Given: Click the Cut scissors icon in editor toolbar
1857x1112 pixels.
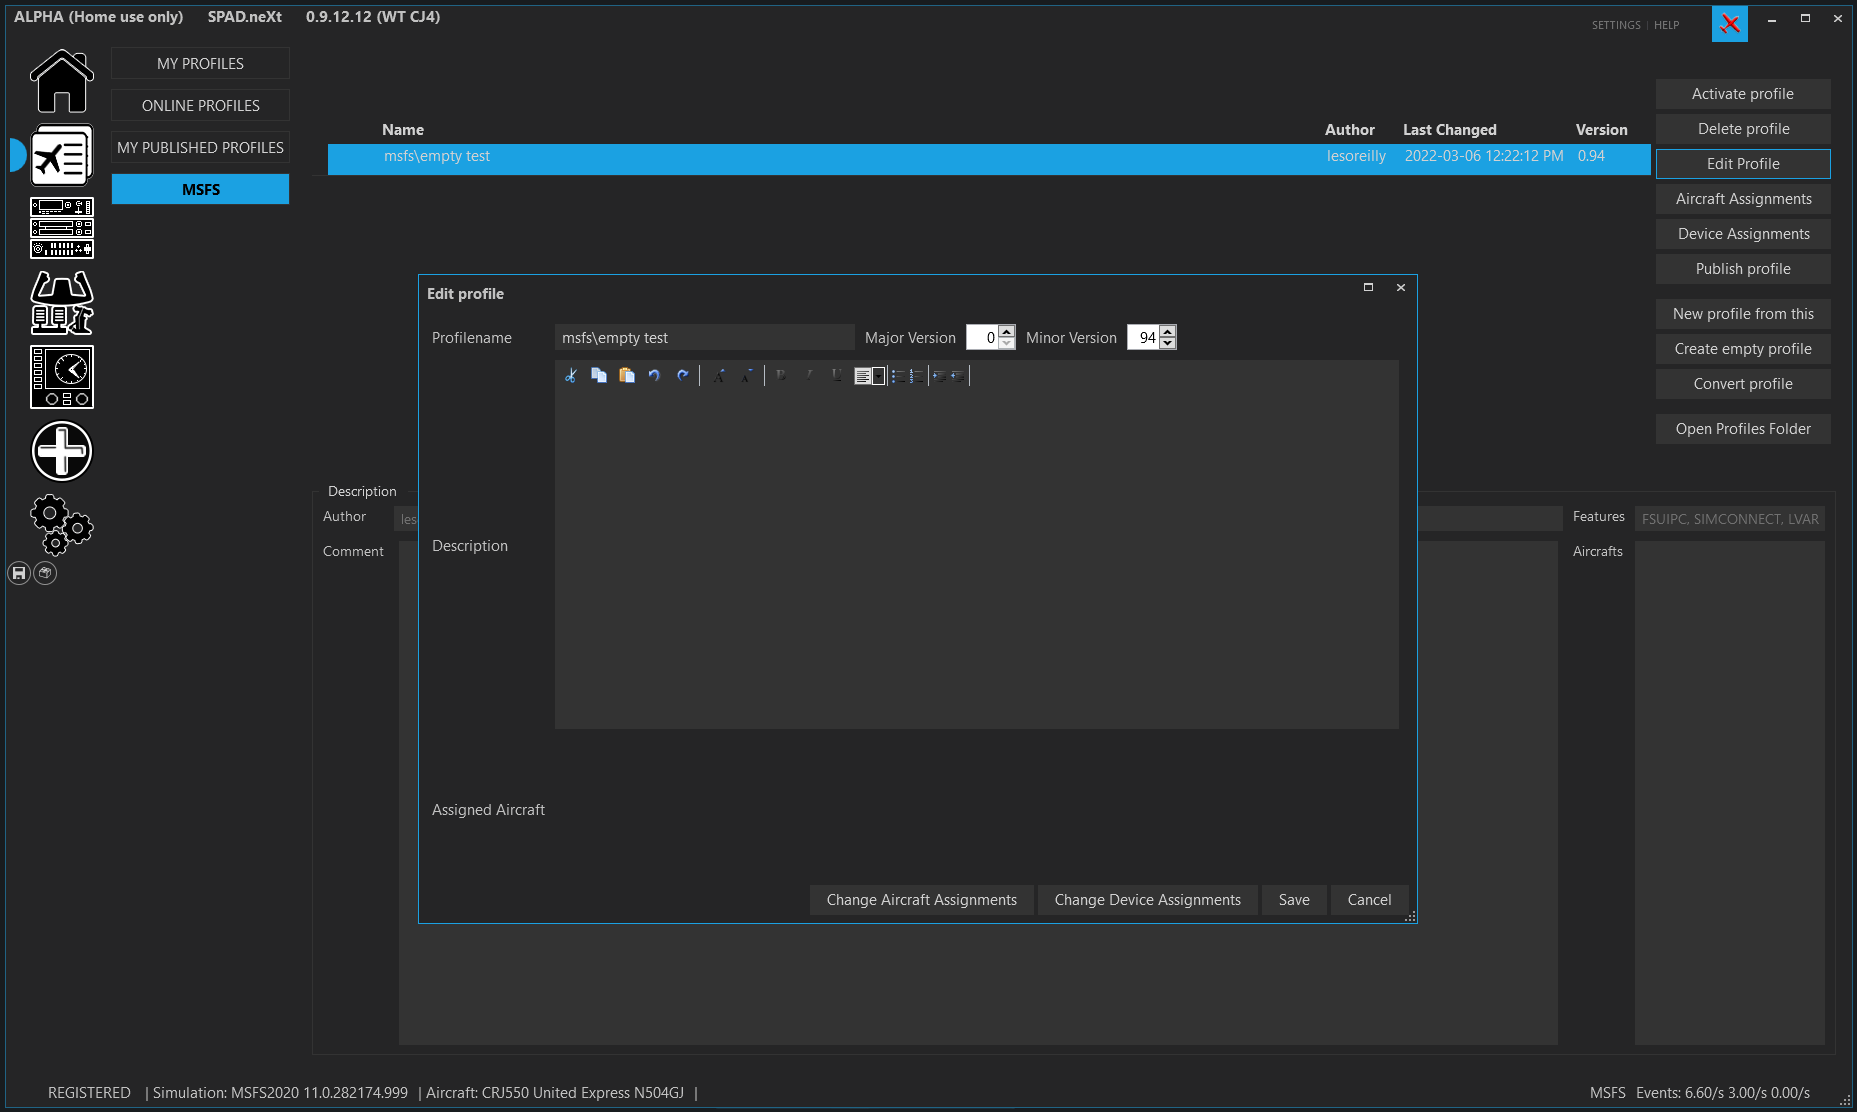Looking at the screenshot, I should click(571, 376).
